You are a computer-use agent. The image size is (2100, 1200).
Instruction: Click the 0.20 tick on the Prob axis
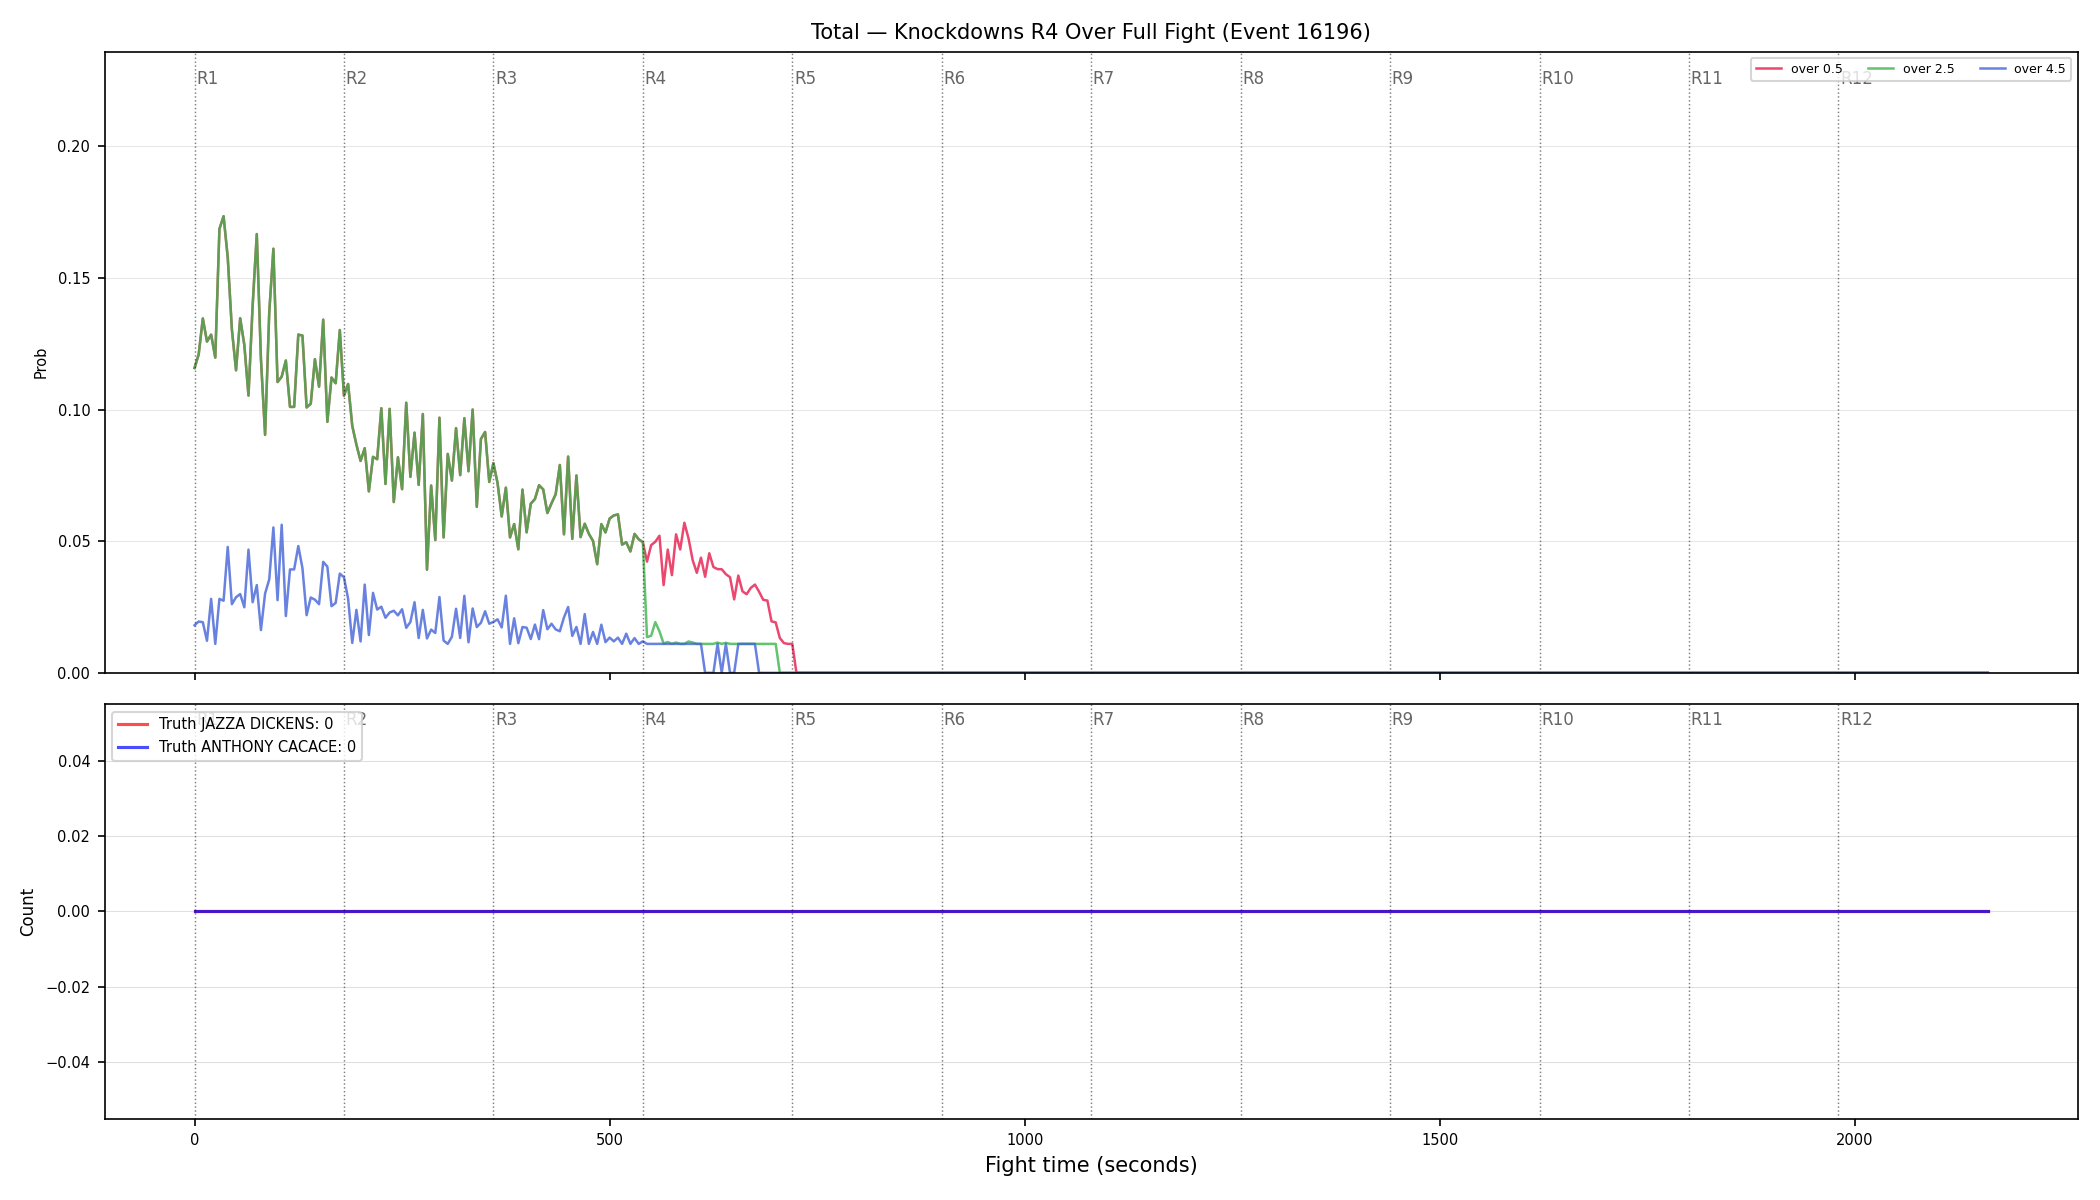point(73,146)
